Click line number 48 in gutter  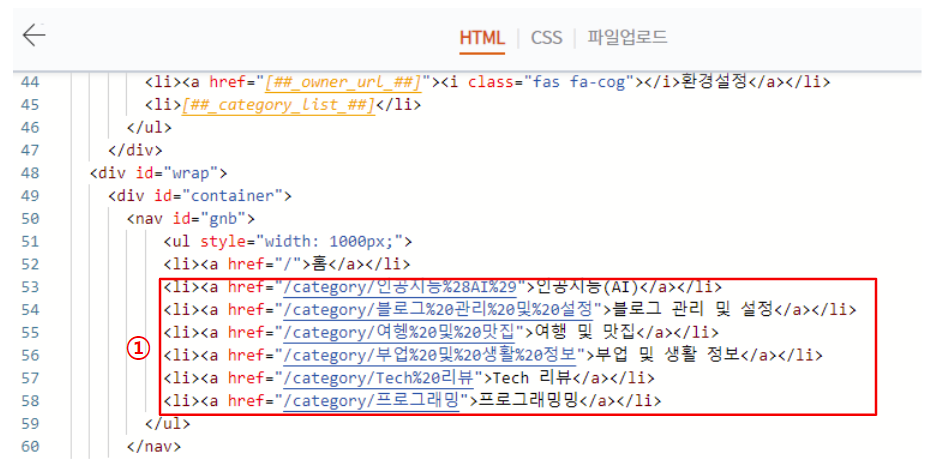pos(30,173)
